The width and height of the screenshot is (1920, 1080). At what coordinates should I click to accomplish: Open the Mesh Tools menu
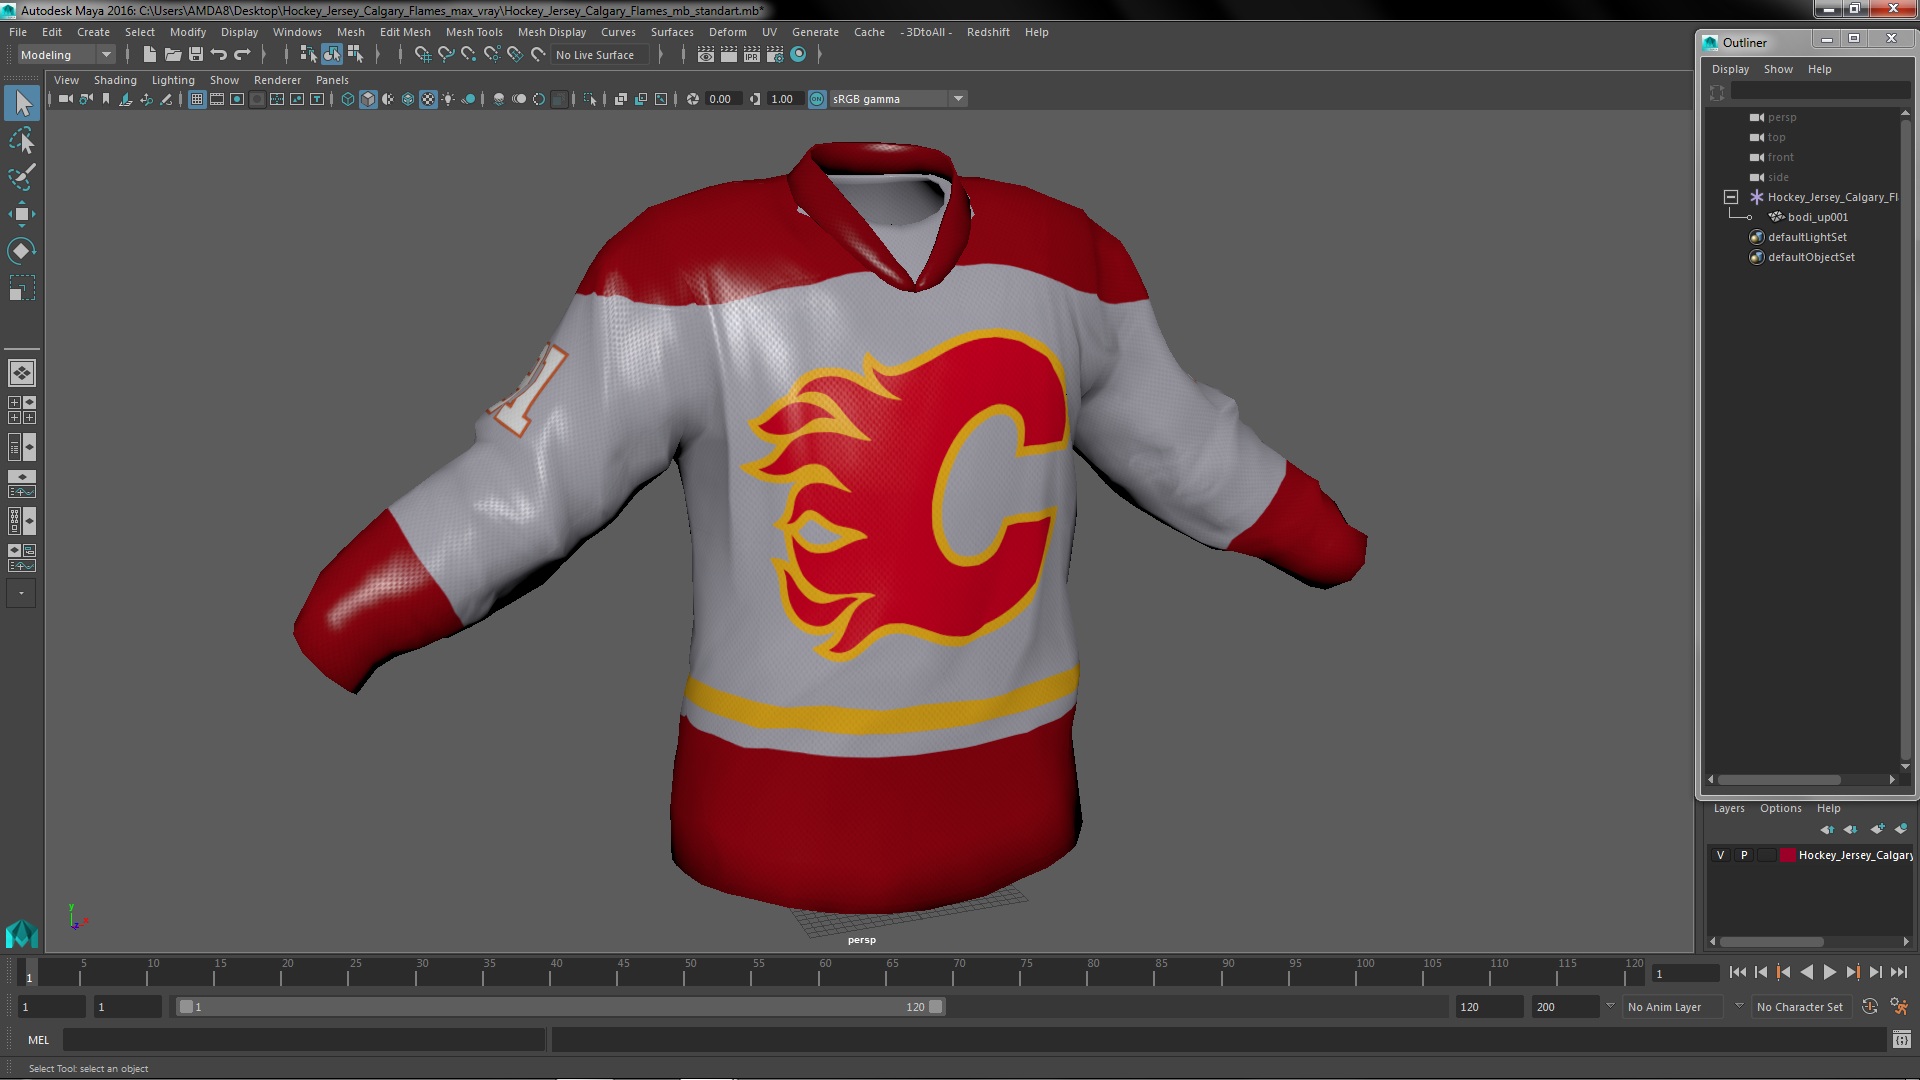474,32
